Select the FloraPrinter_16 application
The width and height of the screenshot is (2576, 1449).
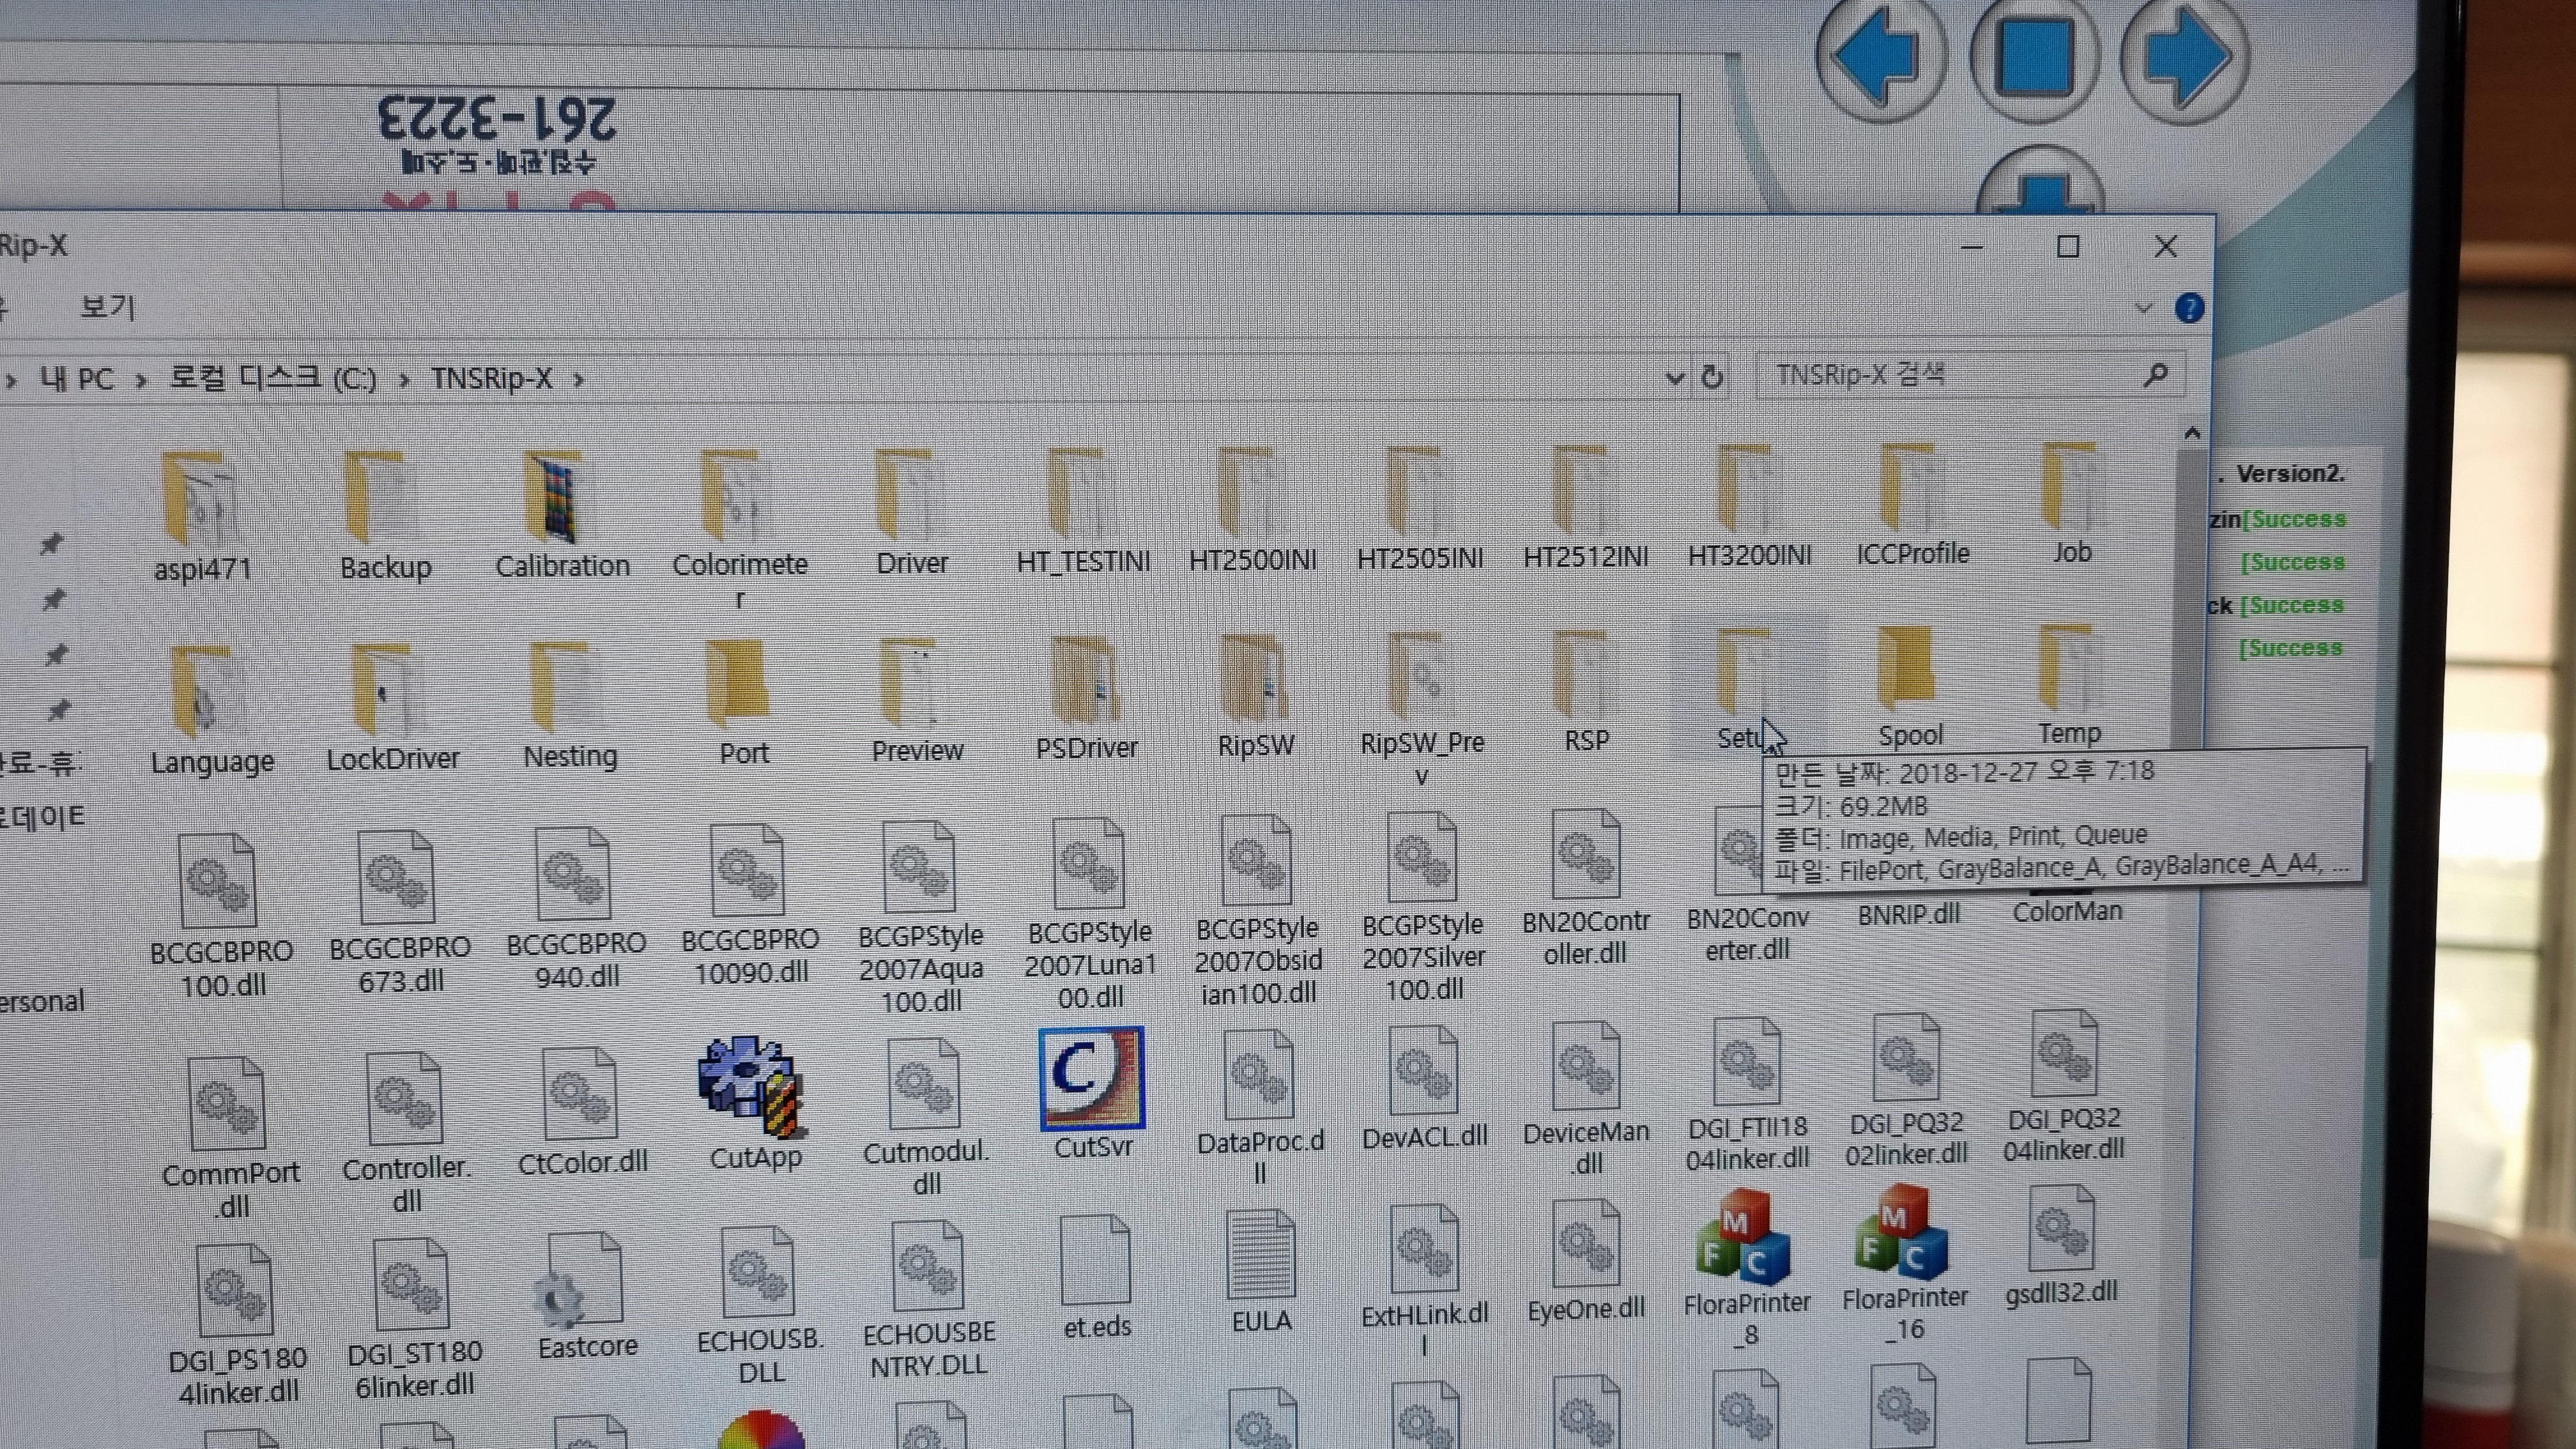point(1905,1263)
